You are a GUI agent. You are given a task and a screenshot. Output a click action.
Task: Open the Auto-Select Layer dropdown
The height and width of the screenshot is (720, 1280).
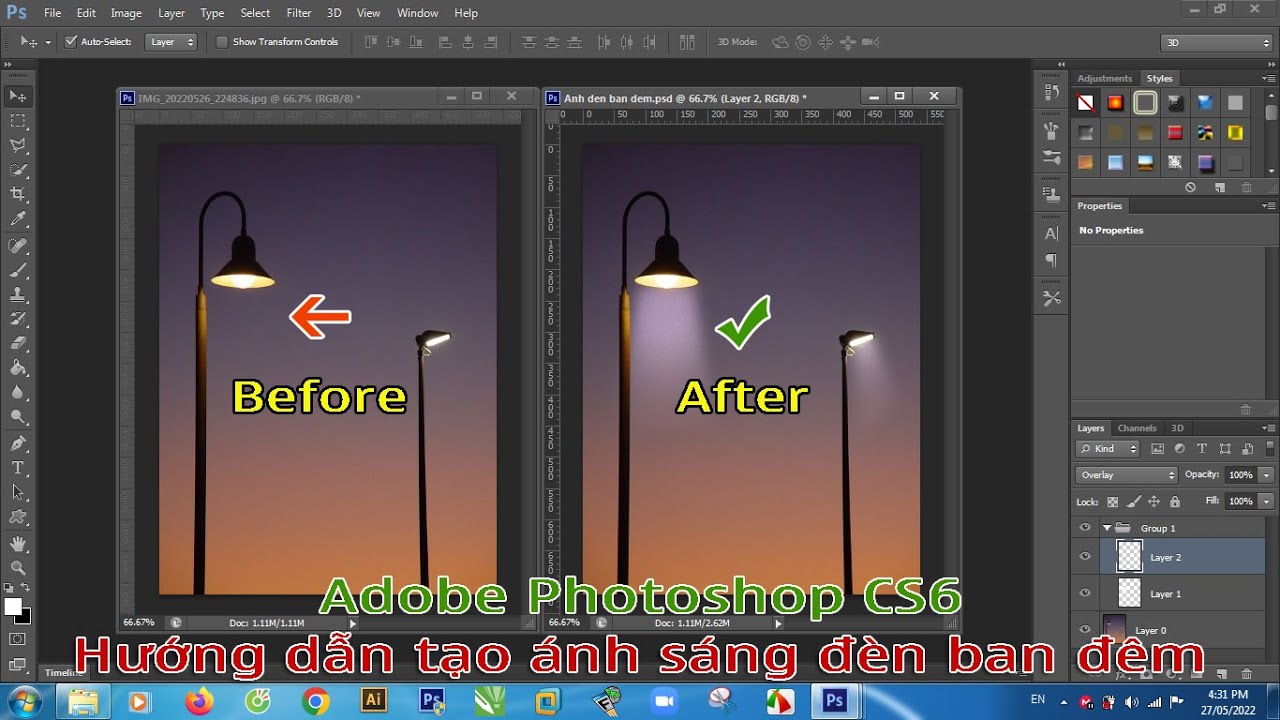(x=171, y=42)
